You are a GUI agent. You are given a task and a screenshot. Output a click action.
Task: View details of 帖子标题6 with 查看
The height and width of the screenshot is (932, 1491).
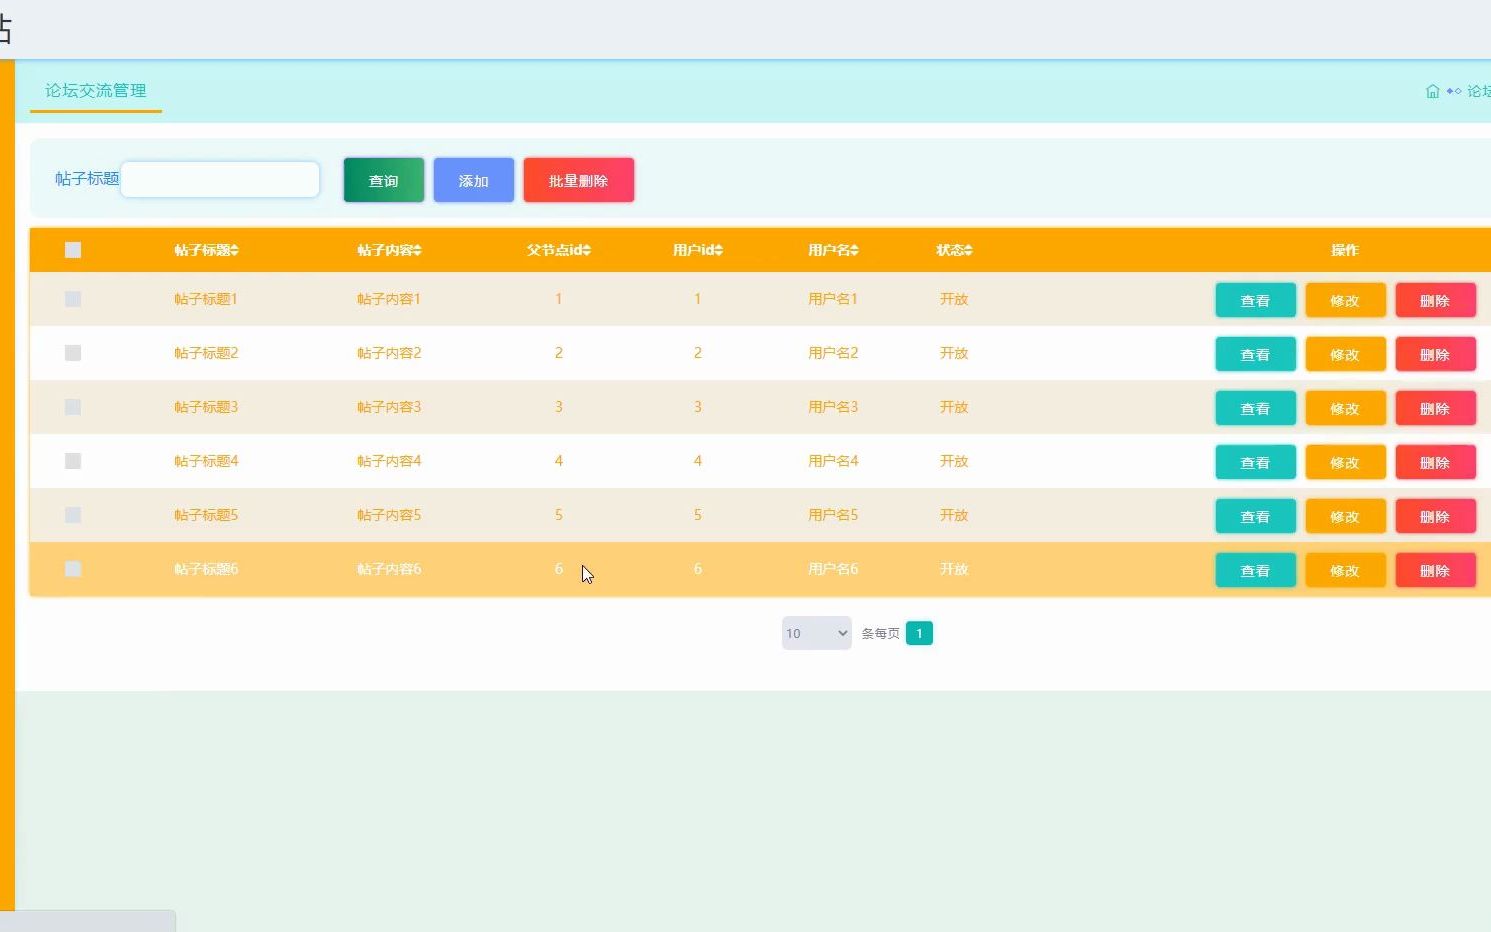(x=1256, y=570)
